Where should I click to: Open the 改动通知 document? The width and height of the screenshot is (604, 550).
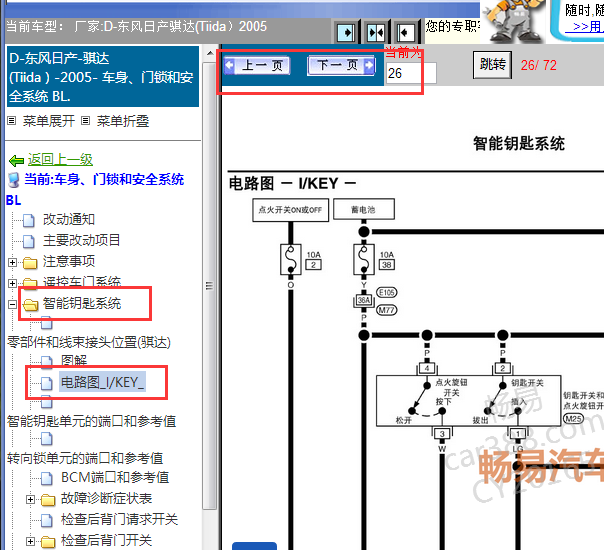point(69,220)
